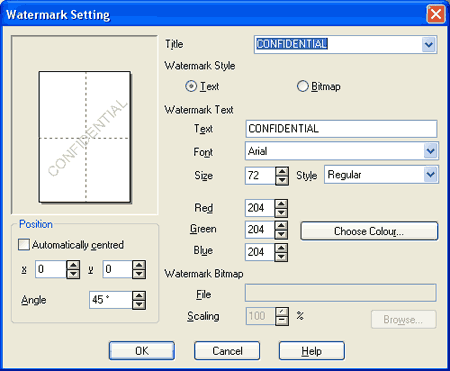Increase the x position value
The height and width of the screenshot is (371, 450).
pyautogui.click(x=73, y=265)
